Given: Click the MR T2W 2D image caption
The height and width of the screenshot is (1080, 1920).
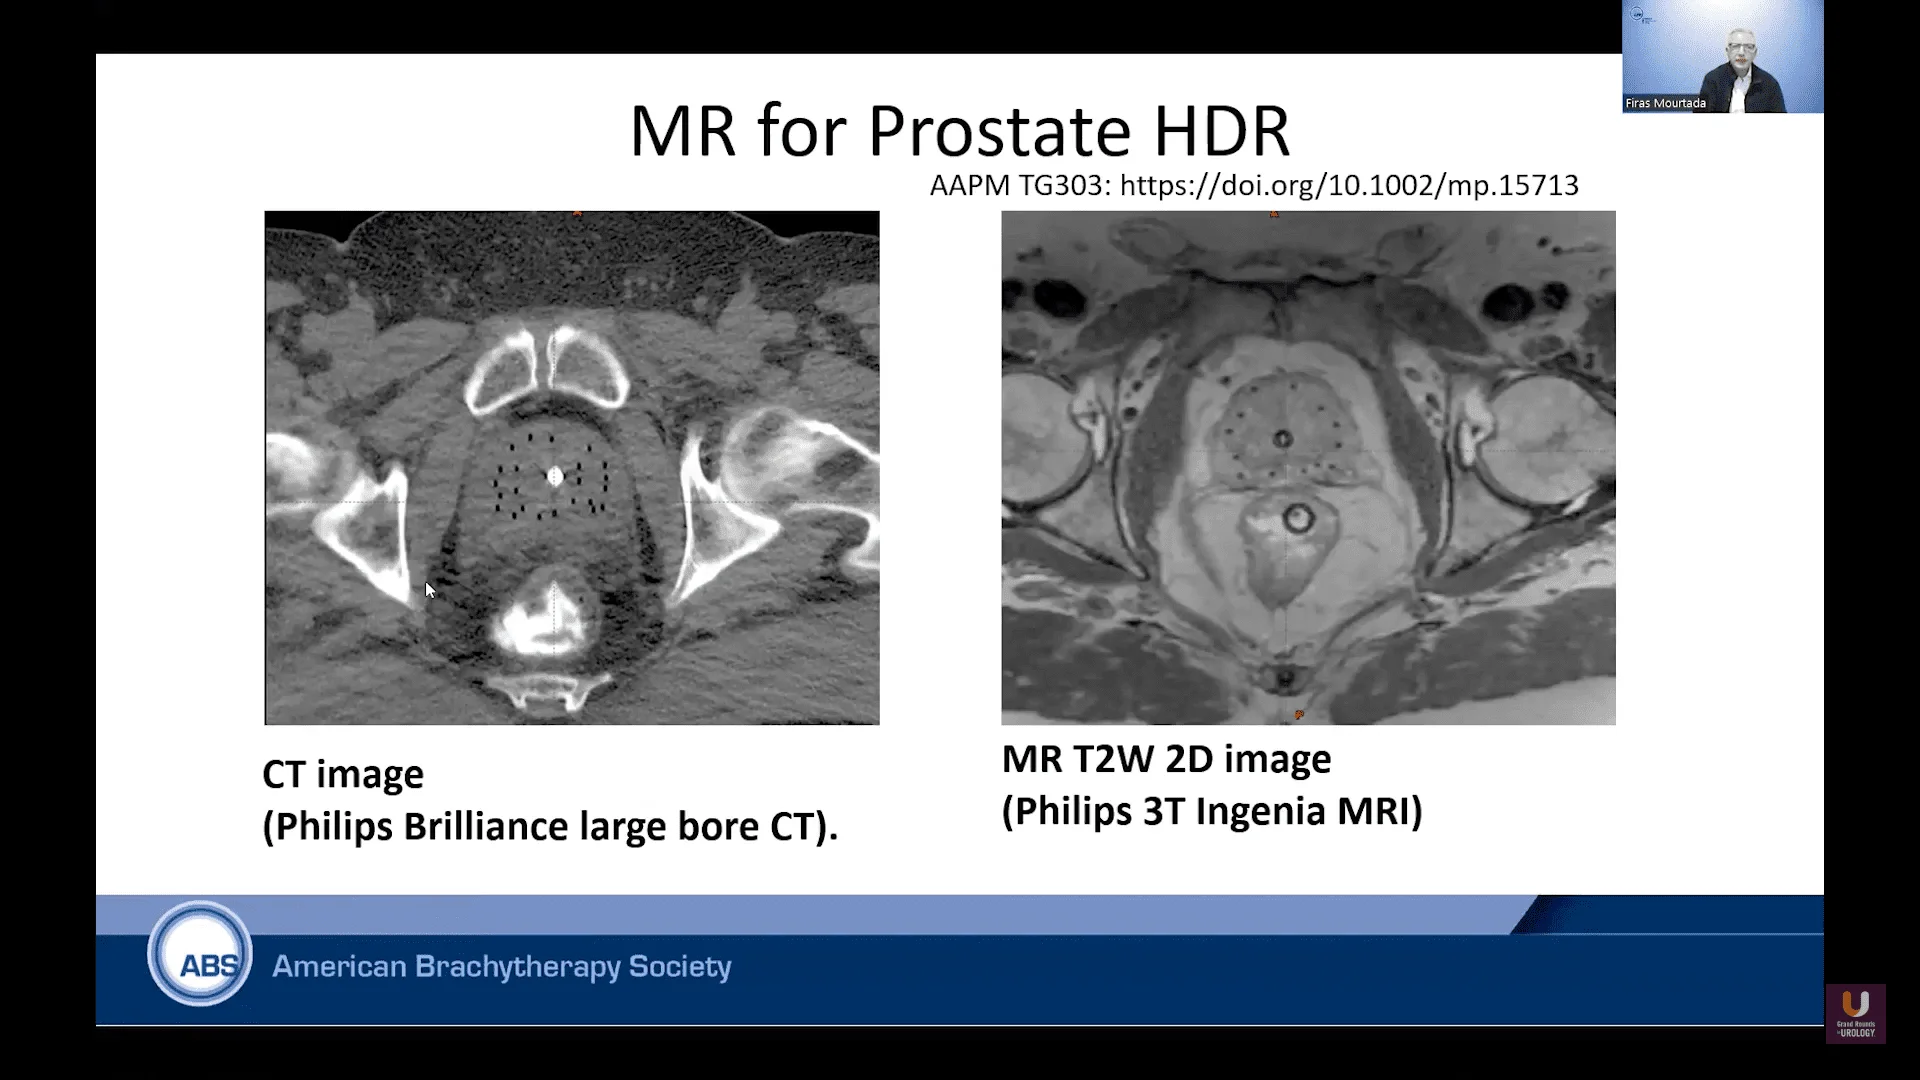Looking at the screenshot, I should [1166, 760].
